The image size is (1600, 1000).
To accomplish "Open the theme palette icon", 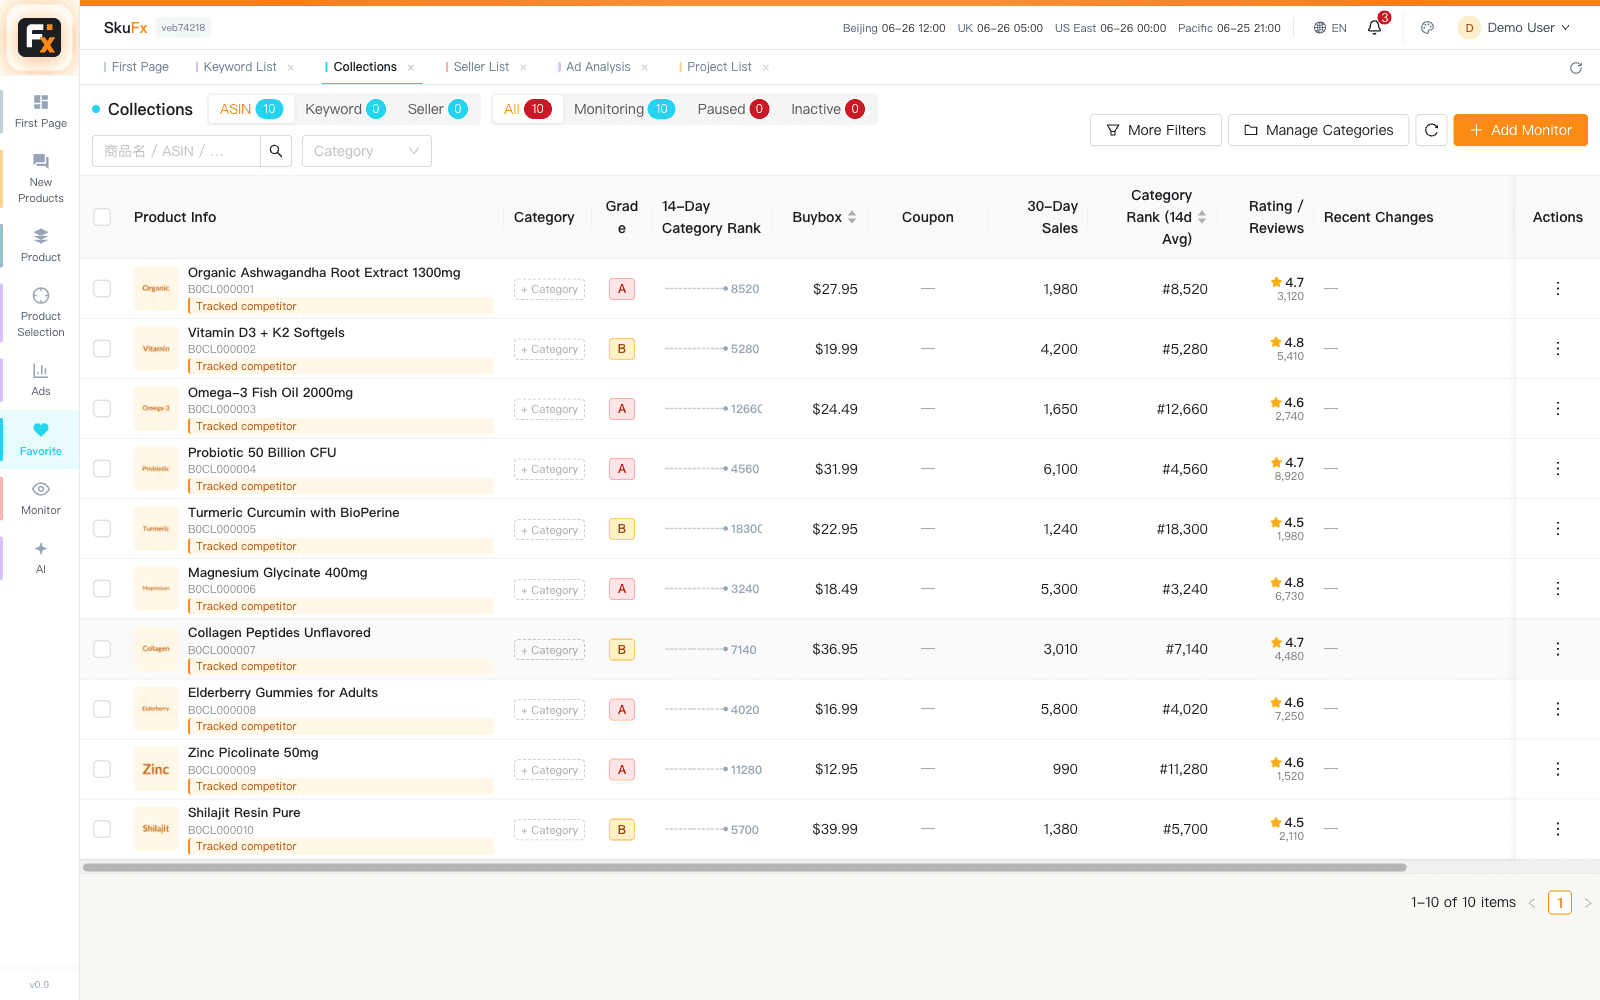I will [x=1428, y=28].
